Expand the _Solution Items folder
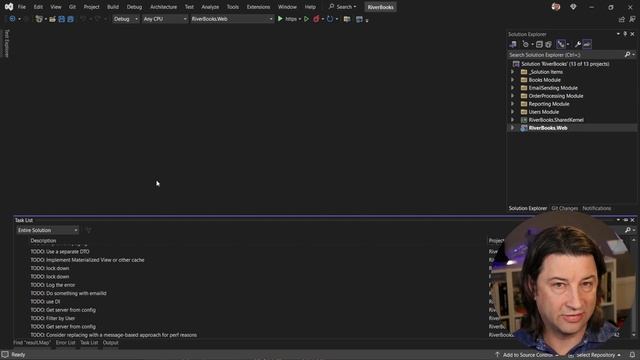Screen dimensions: 640x360 [513, 72]
